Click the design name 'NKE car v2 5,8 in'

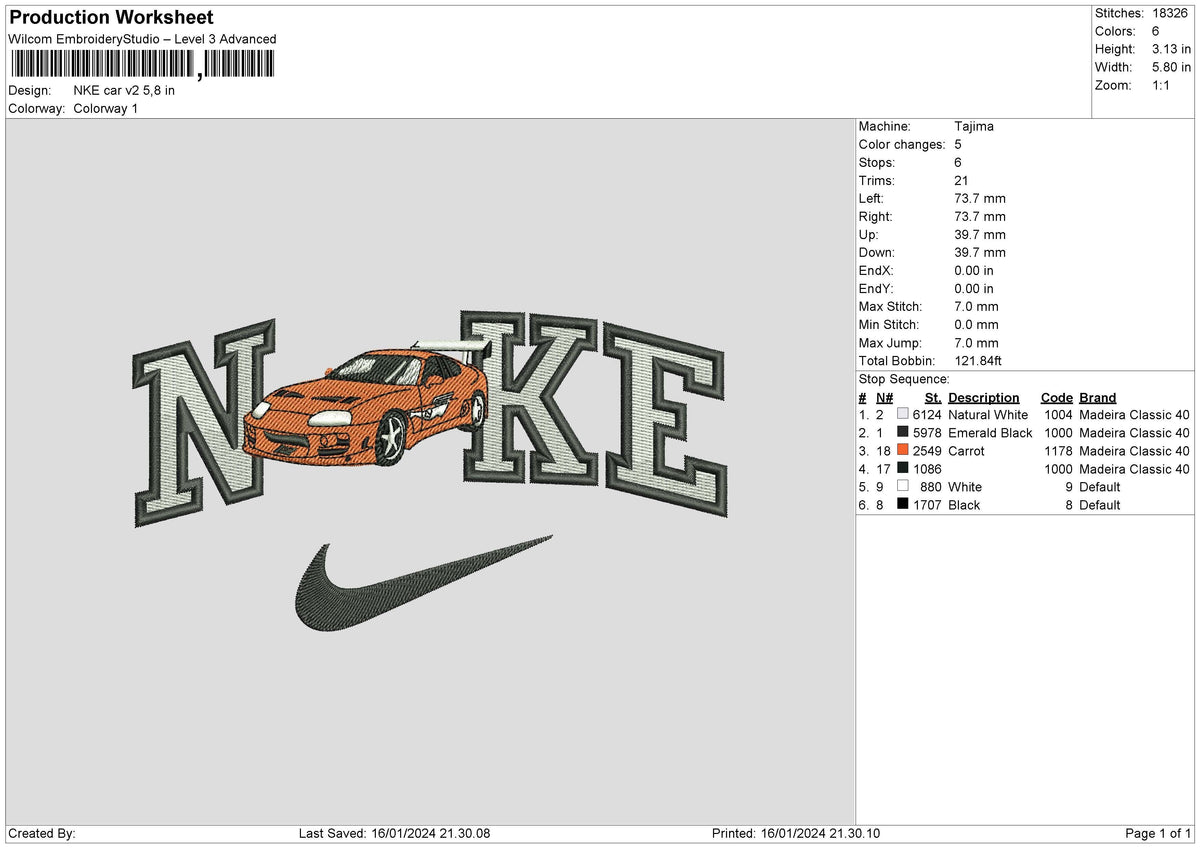coord(124,91)
